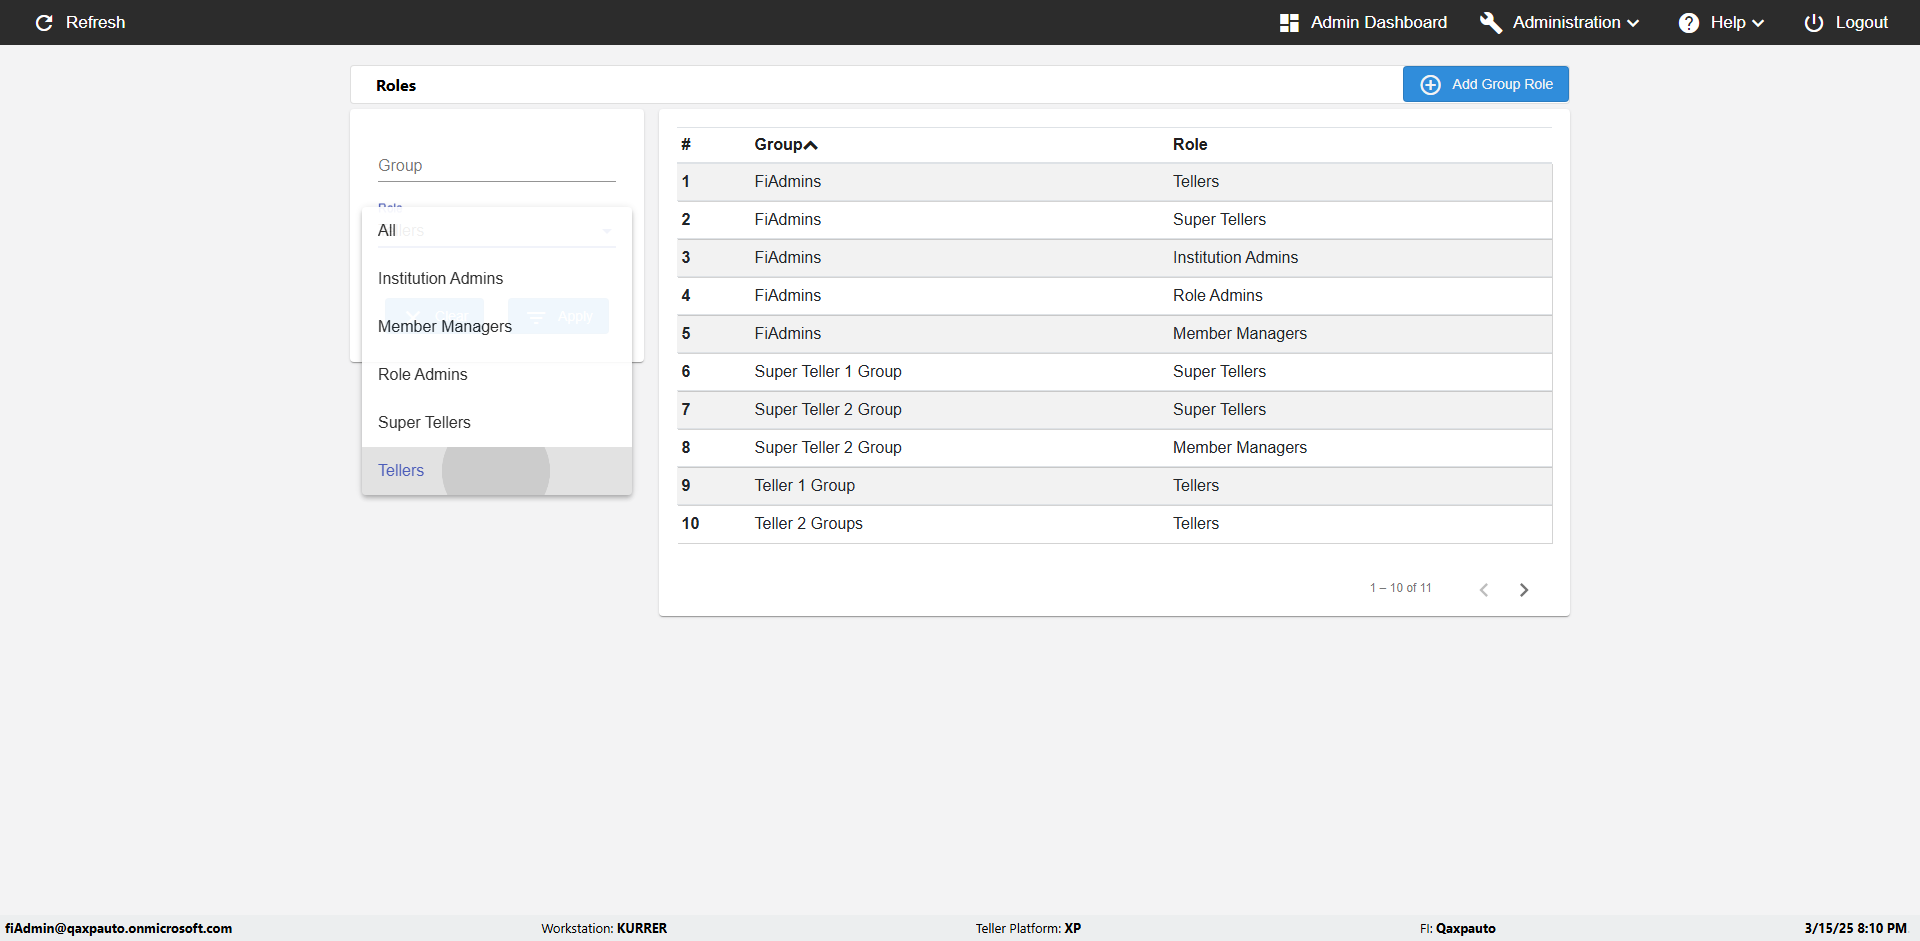
Task: Click the FI: Qaxpauto status entry
Action: [x=1458, y=929]
